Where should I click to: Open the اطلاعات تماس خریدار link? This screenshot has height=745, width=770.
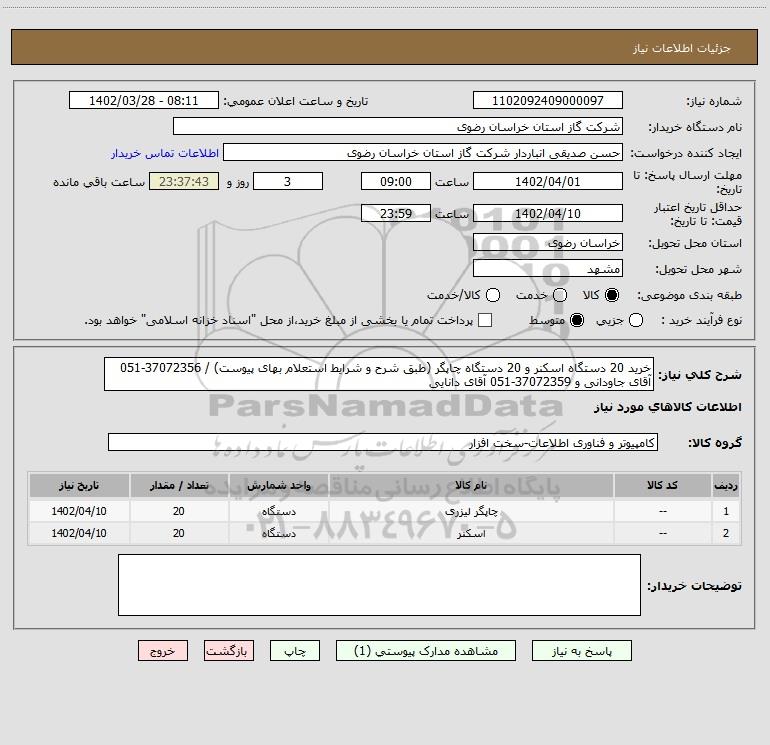[165, 153]
